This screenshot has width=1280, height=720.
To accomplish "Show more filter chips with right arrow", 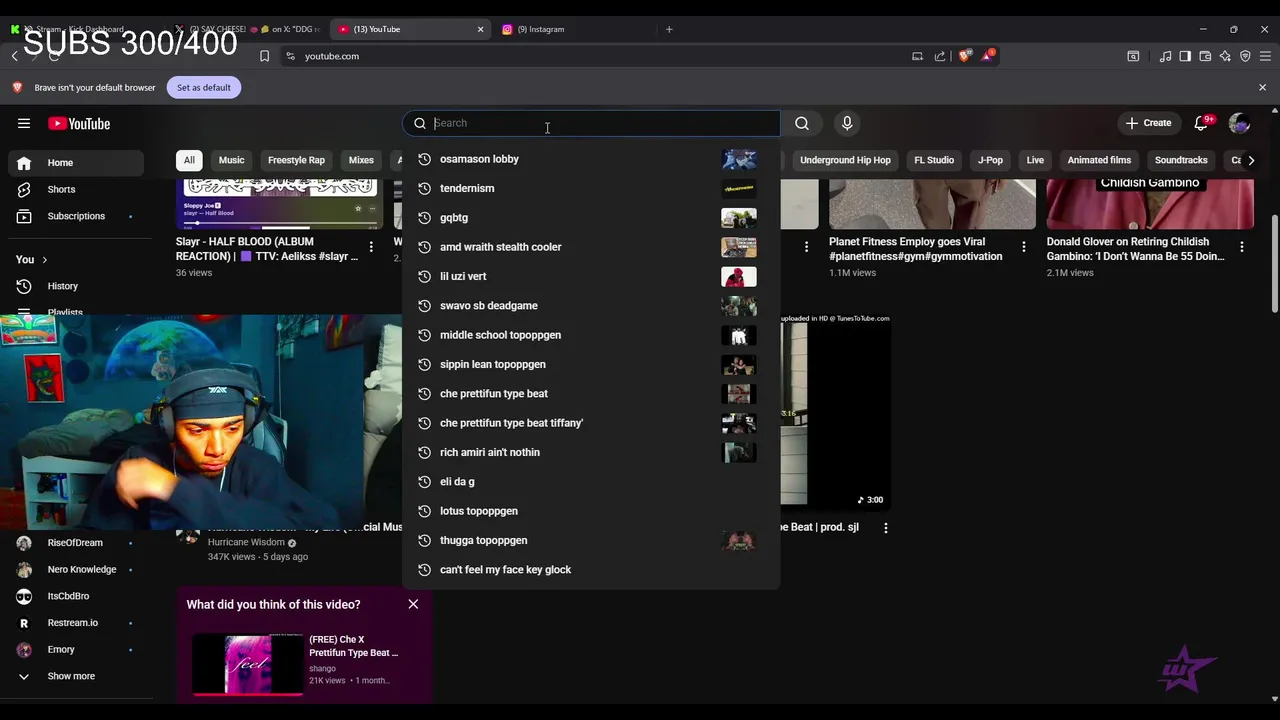I will [x=1251, y=160].
